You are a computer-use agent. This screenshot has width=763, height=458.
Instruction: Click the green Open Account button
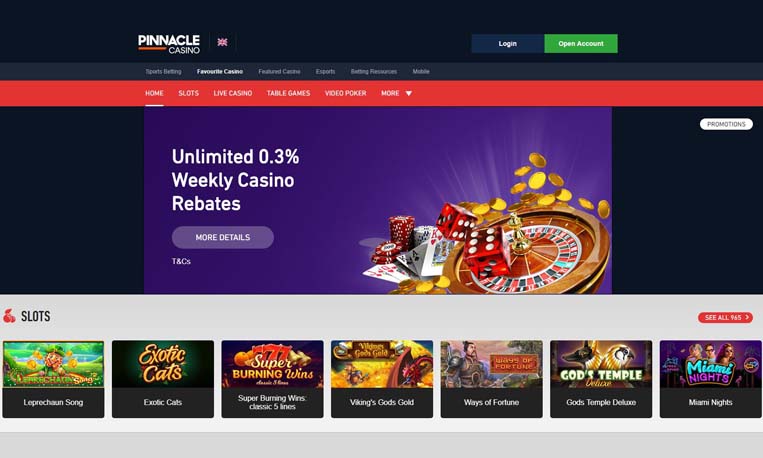point(581,43)
